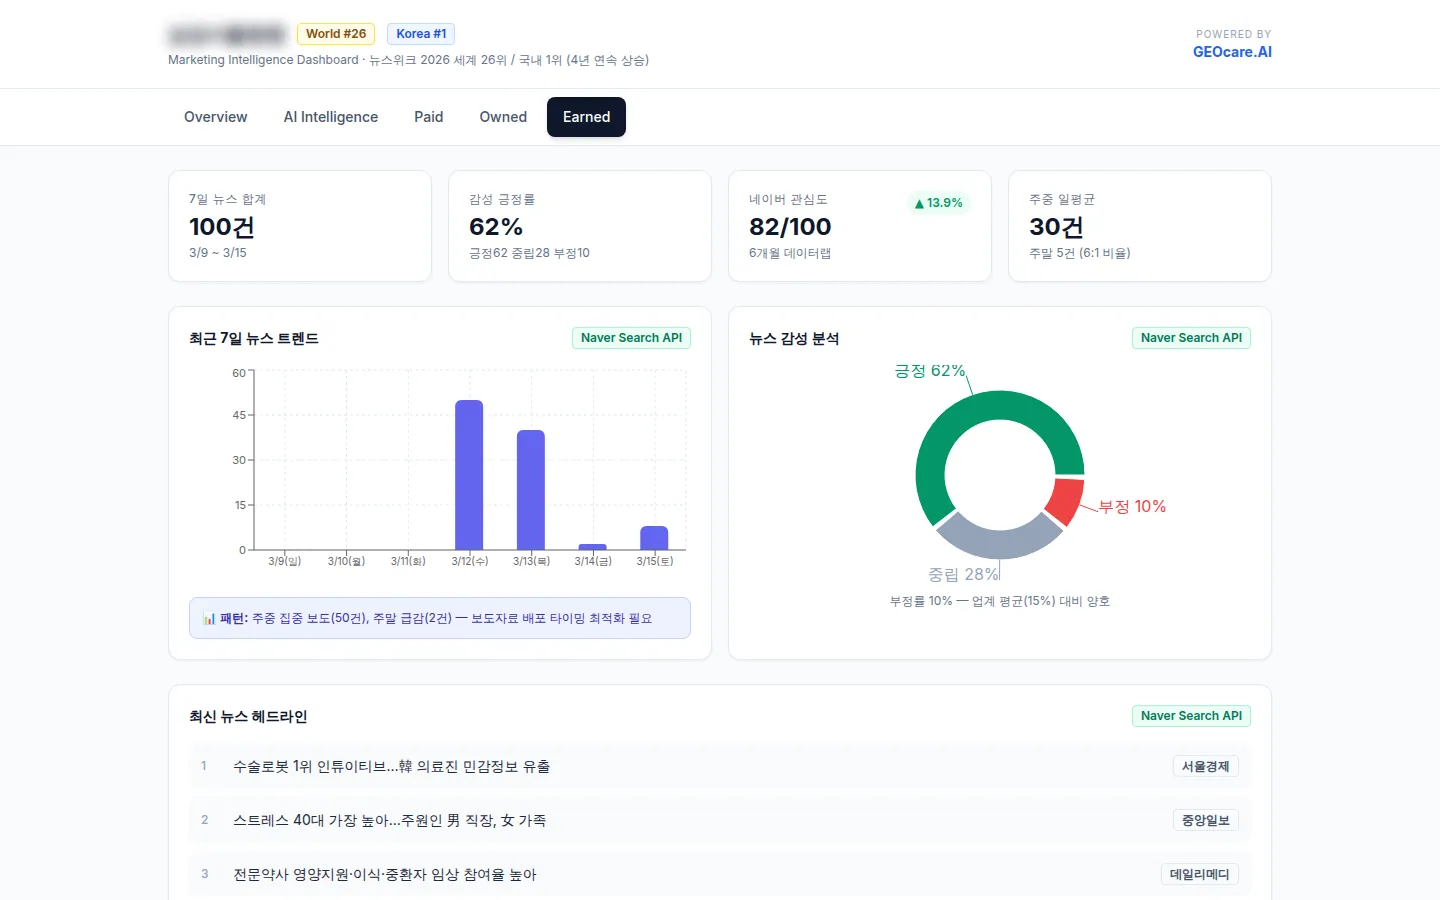This screenshot has height=900, width=1440.
Task: Click the 중립 28% label
Action: (x=963, y=575)
